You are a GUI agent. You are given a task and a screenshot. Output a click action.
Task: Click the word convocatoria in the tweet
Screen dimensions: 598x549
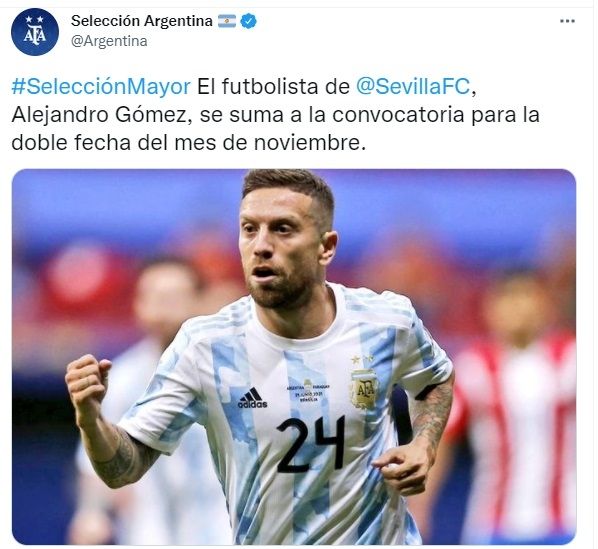(x=398, y=115)
